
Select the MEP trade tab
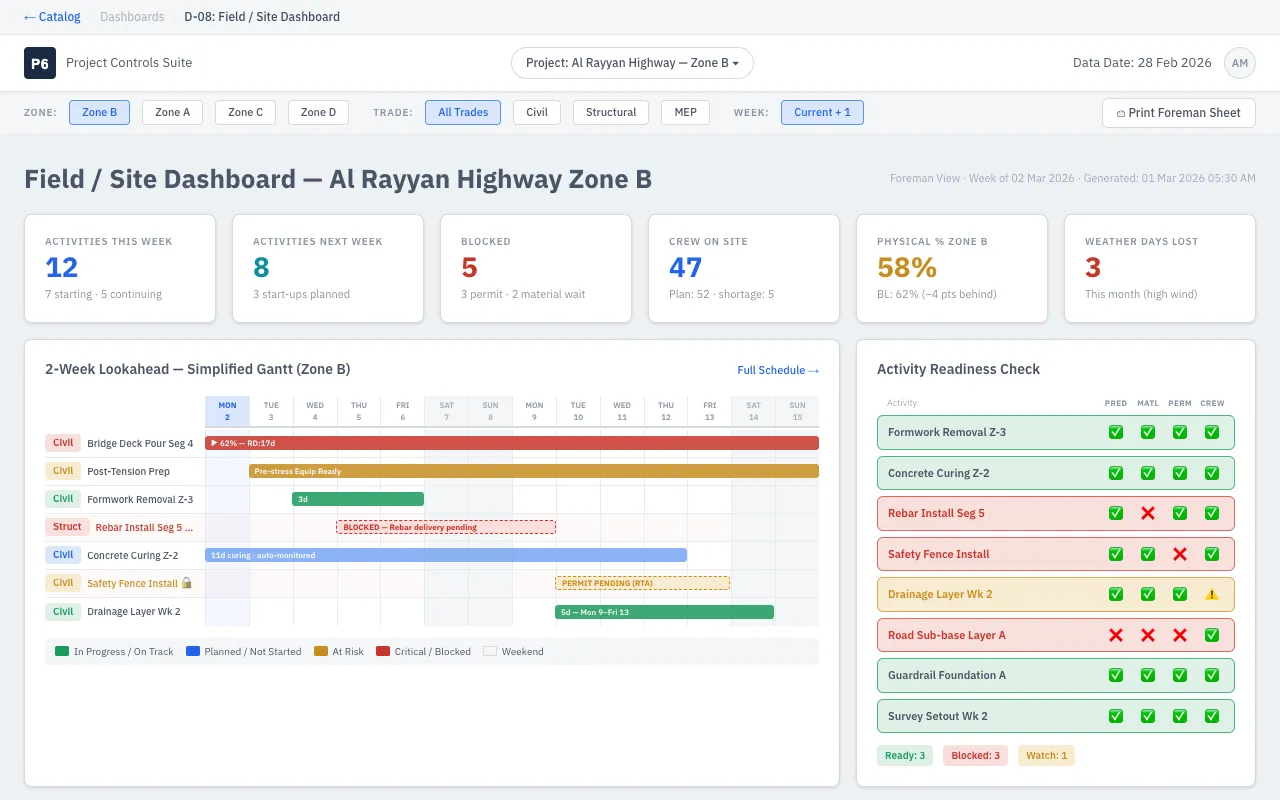coord(685,112)
